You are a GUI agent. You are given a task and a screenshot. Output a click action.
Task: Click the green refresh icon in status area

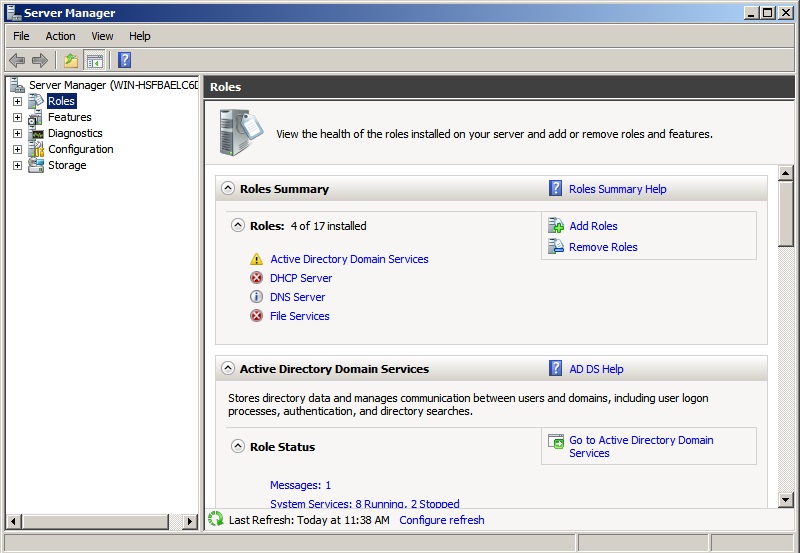coord(216,519)
